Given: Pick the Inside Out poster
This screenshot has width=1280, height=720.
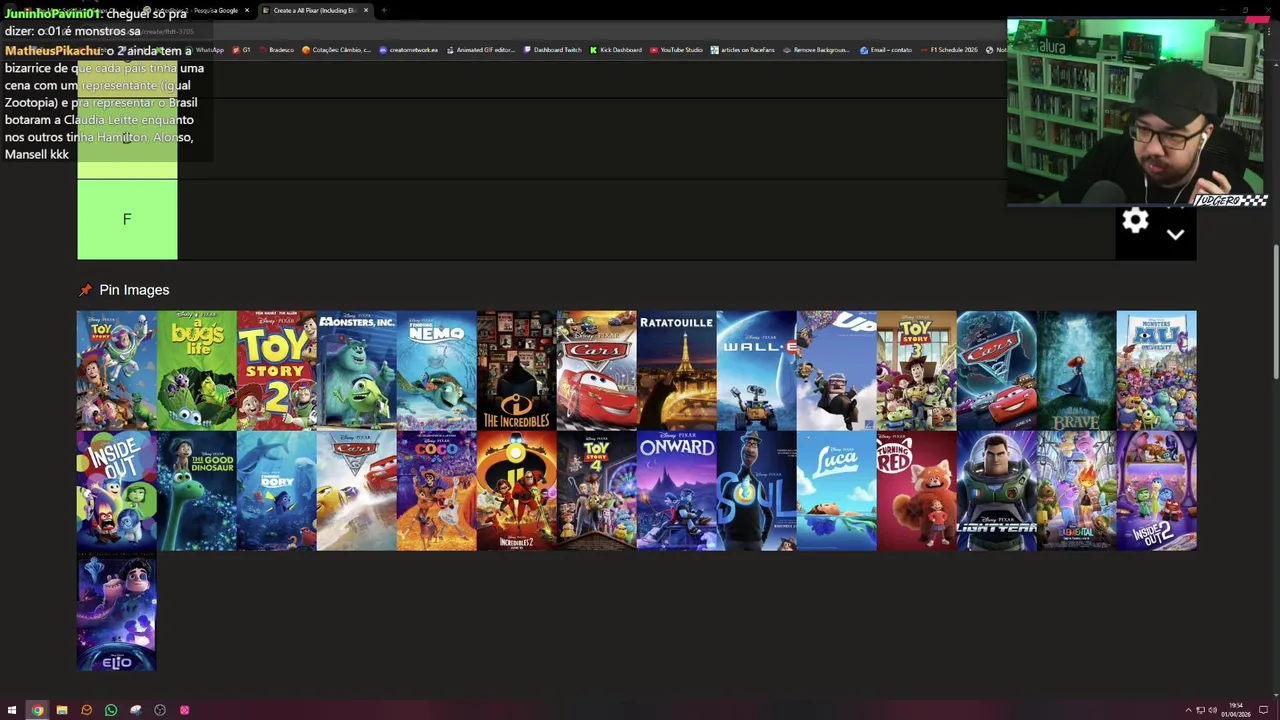Looking at the screenshot, I should 117,491.
